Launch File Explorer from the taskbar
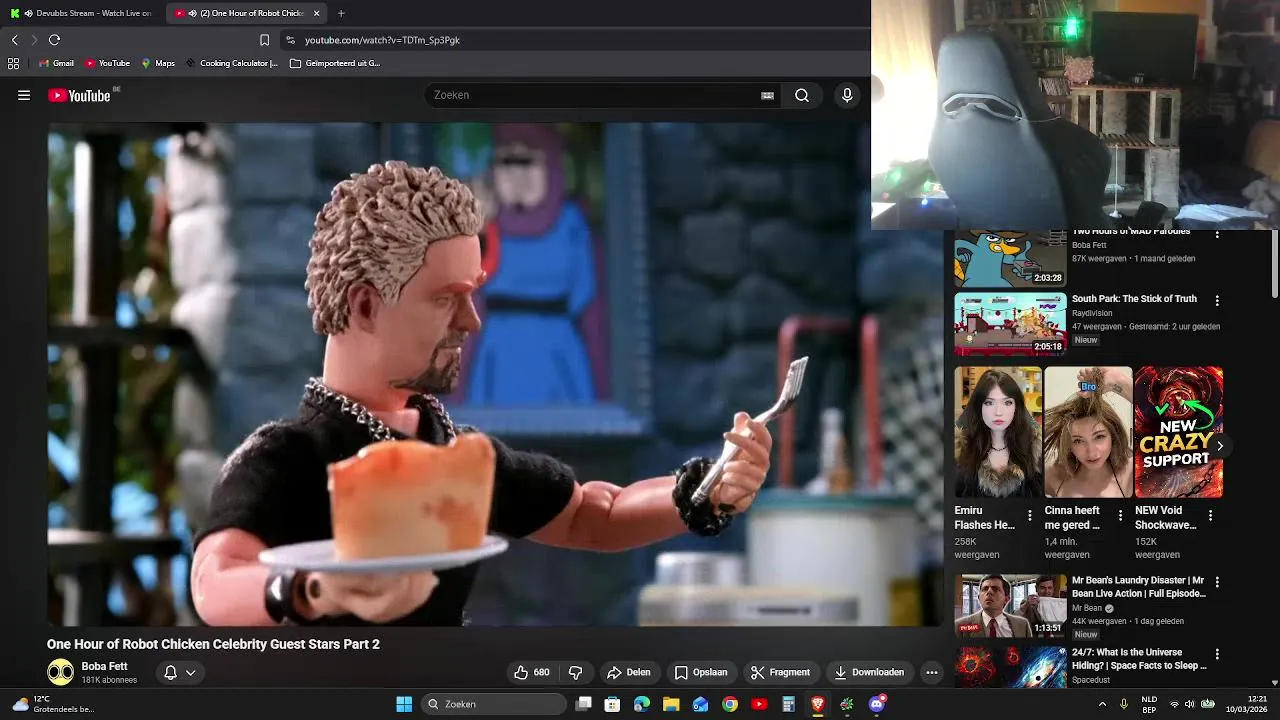The width and height of the screenshot is (1280, 720). (x=671, y=704)
